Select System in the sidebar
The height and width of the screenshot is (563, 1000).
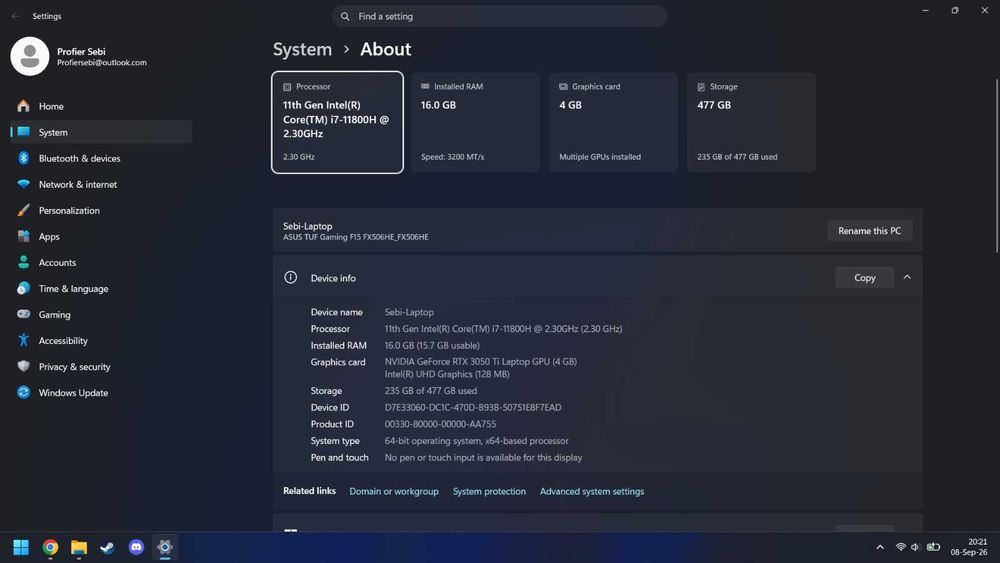pyautogui.click(x=101, y=132)
